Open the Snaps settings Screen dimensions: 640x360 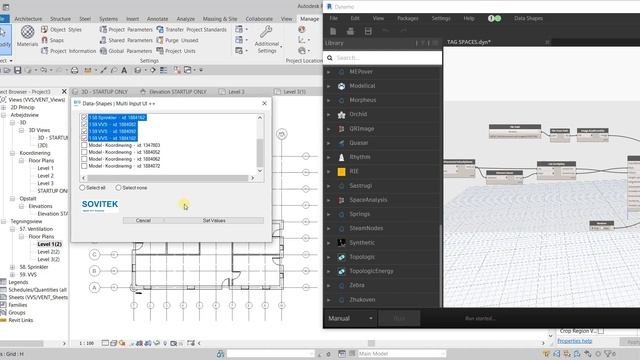52,40
